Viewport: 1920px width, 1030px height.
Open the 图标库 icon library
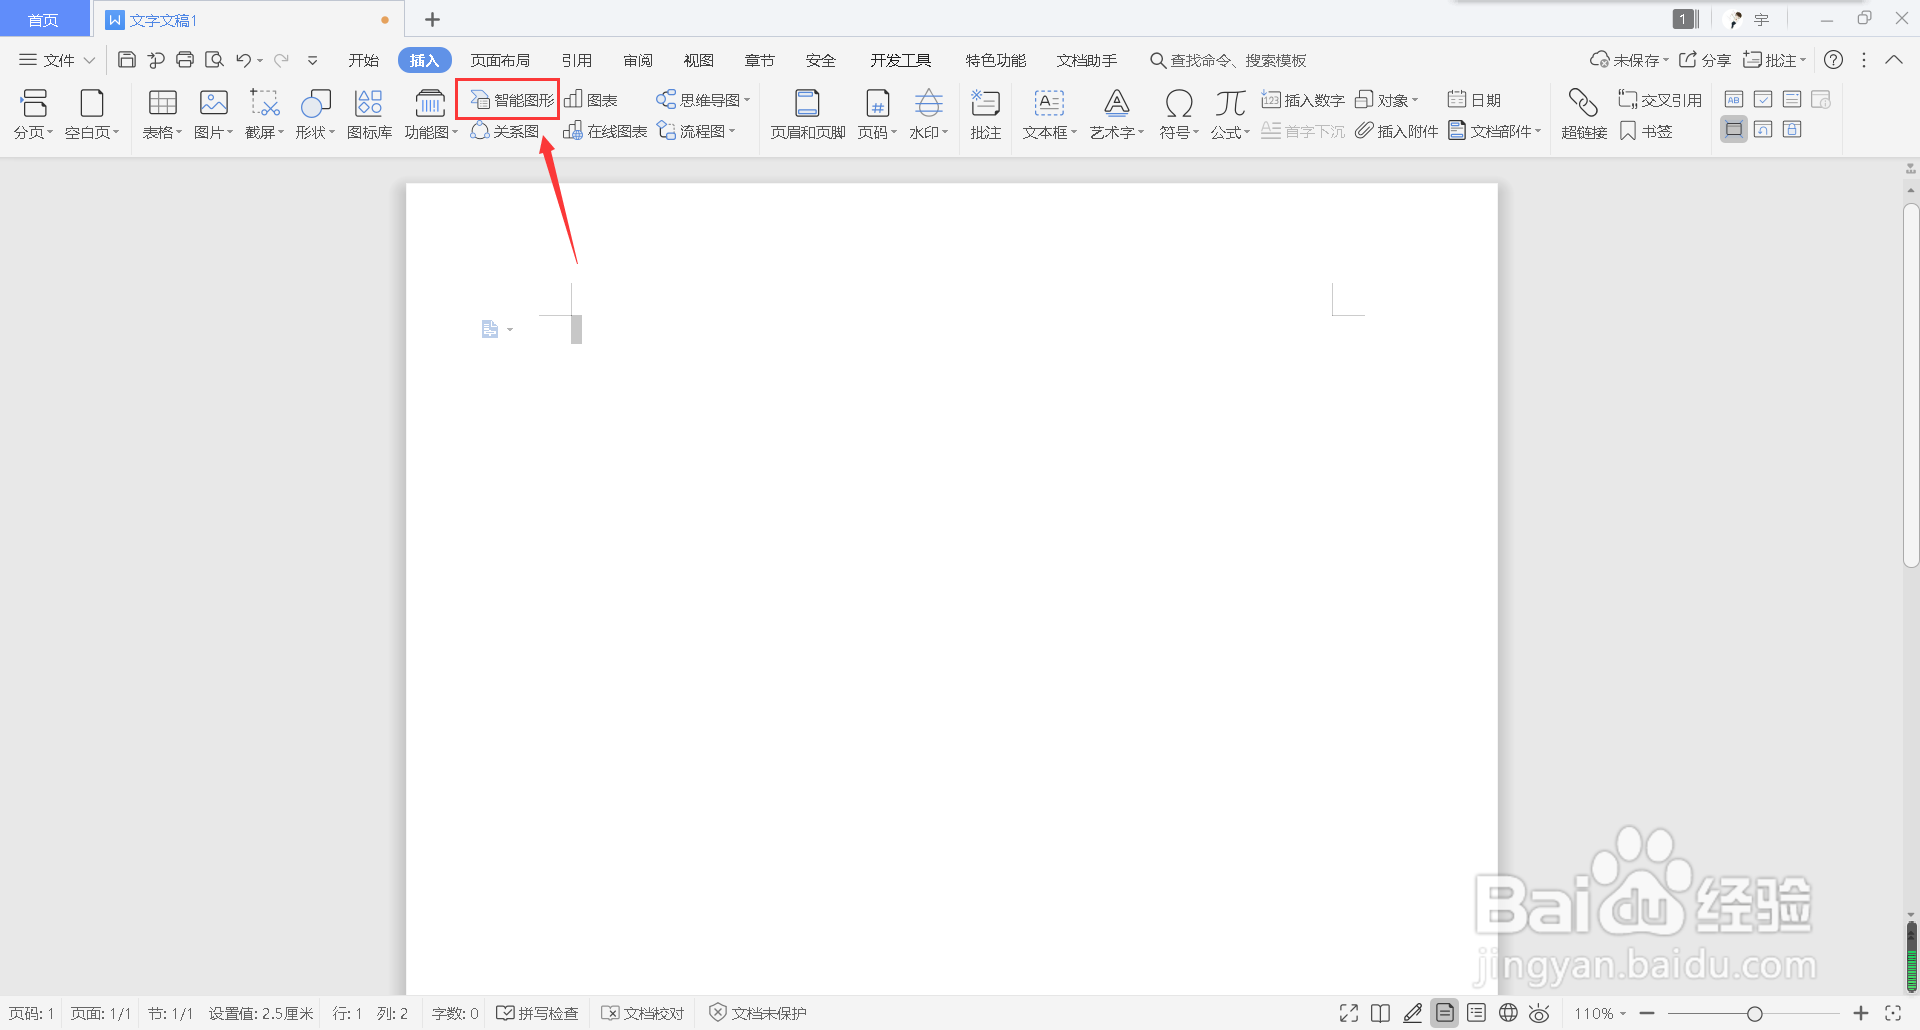(x=369, y=115)
